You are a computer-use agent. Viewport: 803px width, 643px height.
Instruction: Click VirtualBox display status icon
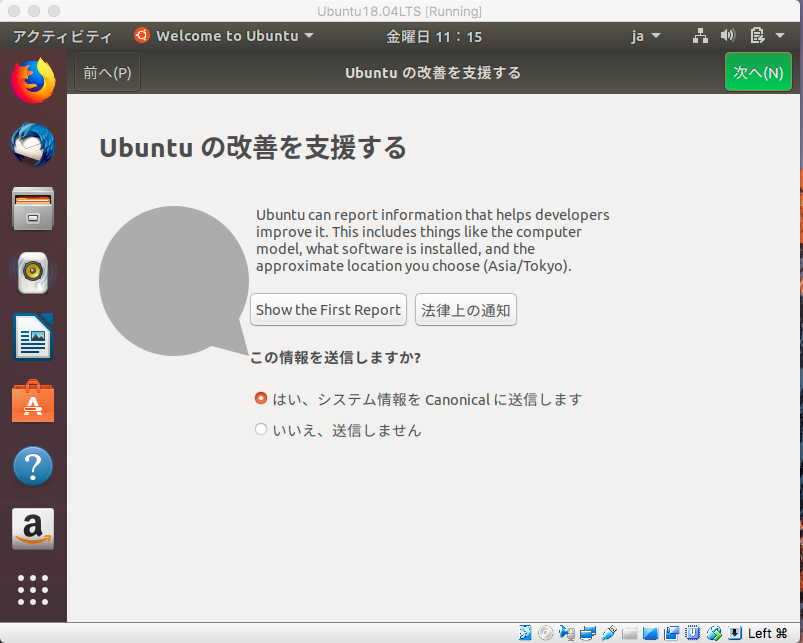pos(650,634)
